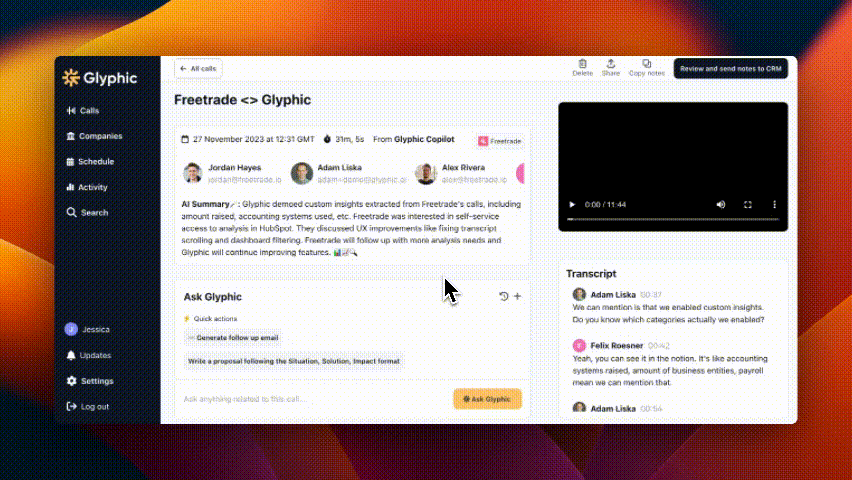Choose the Situation, Solution, Impact proposal action
852x480 pixels.
(x=294, y=361)
